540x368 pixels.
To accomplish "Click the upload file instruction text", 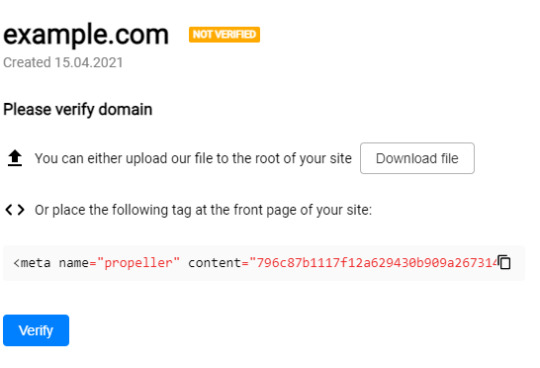I will [x=193, y=158].
